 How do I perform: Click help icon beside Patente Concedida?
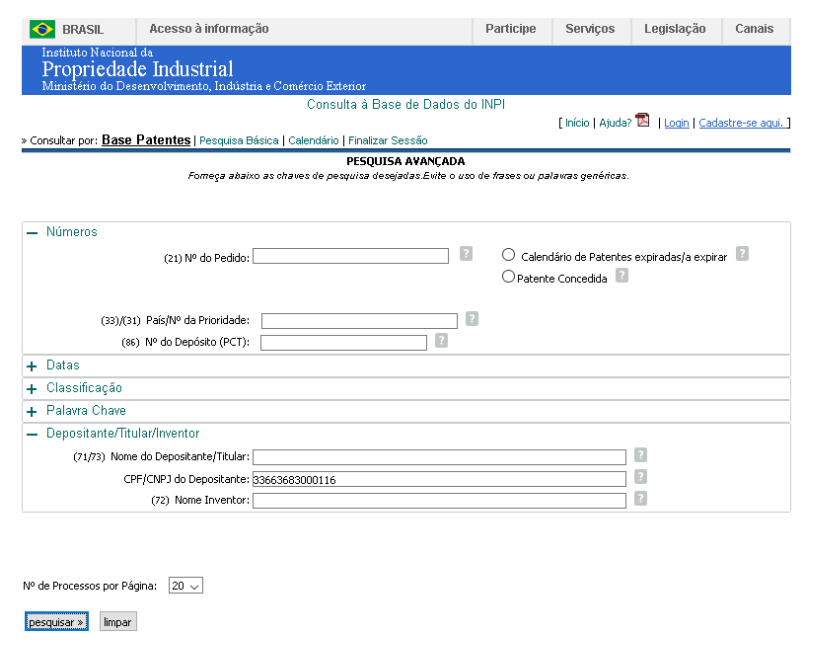coord(622,275)
